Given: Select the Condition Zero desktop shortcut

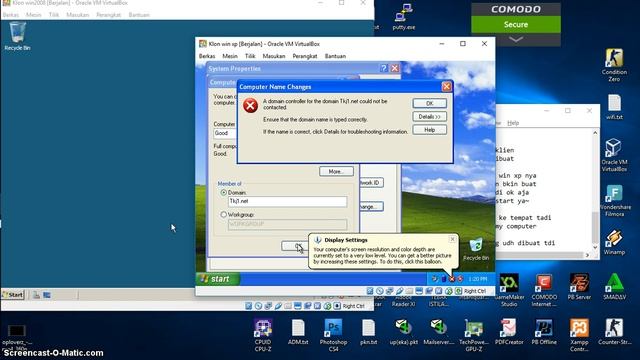Looking at the screenshot, I should pos(614,65).
